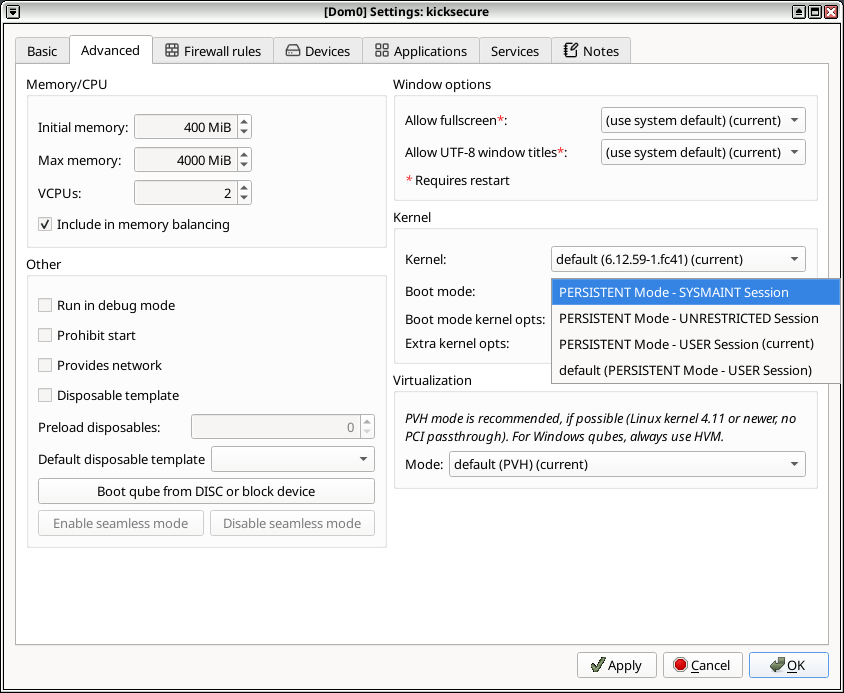Click the grid icon on Applications tab
The height and width of the screenshot is (693, 844).
pyautogui.click(x=383, y=50)
